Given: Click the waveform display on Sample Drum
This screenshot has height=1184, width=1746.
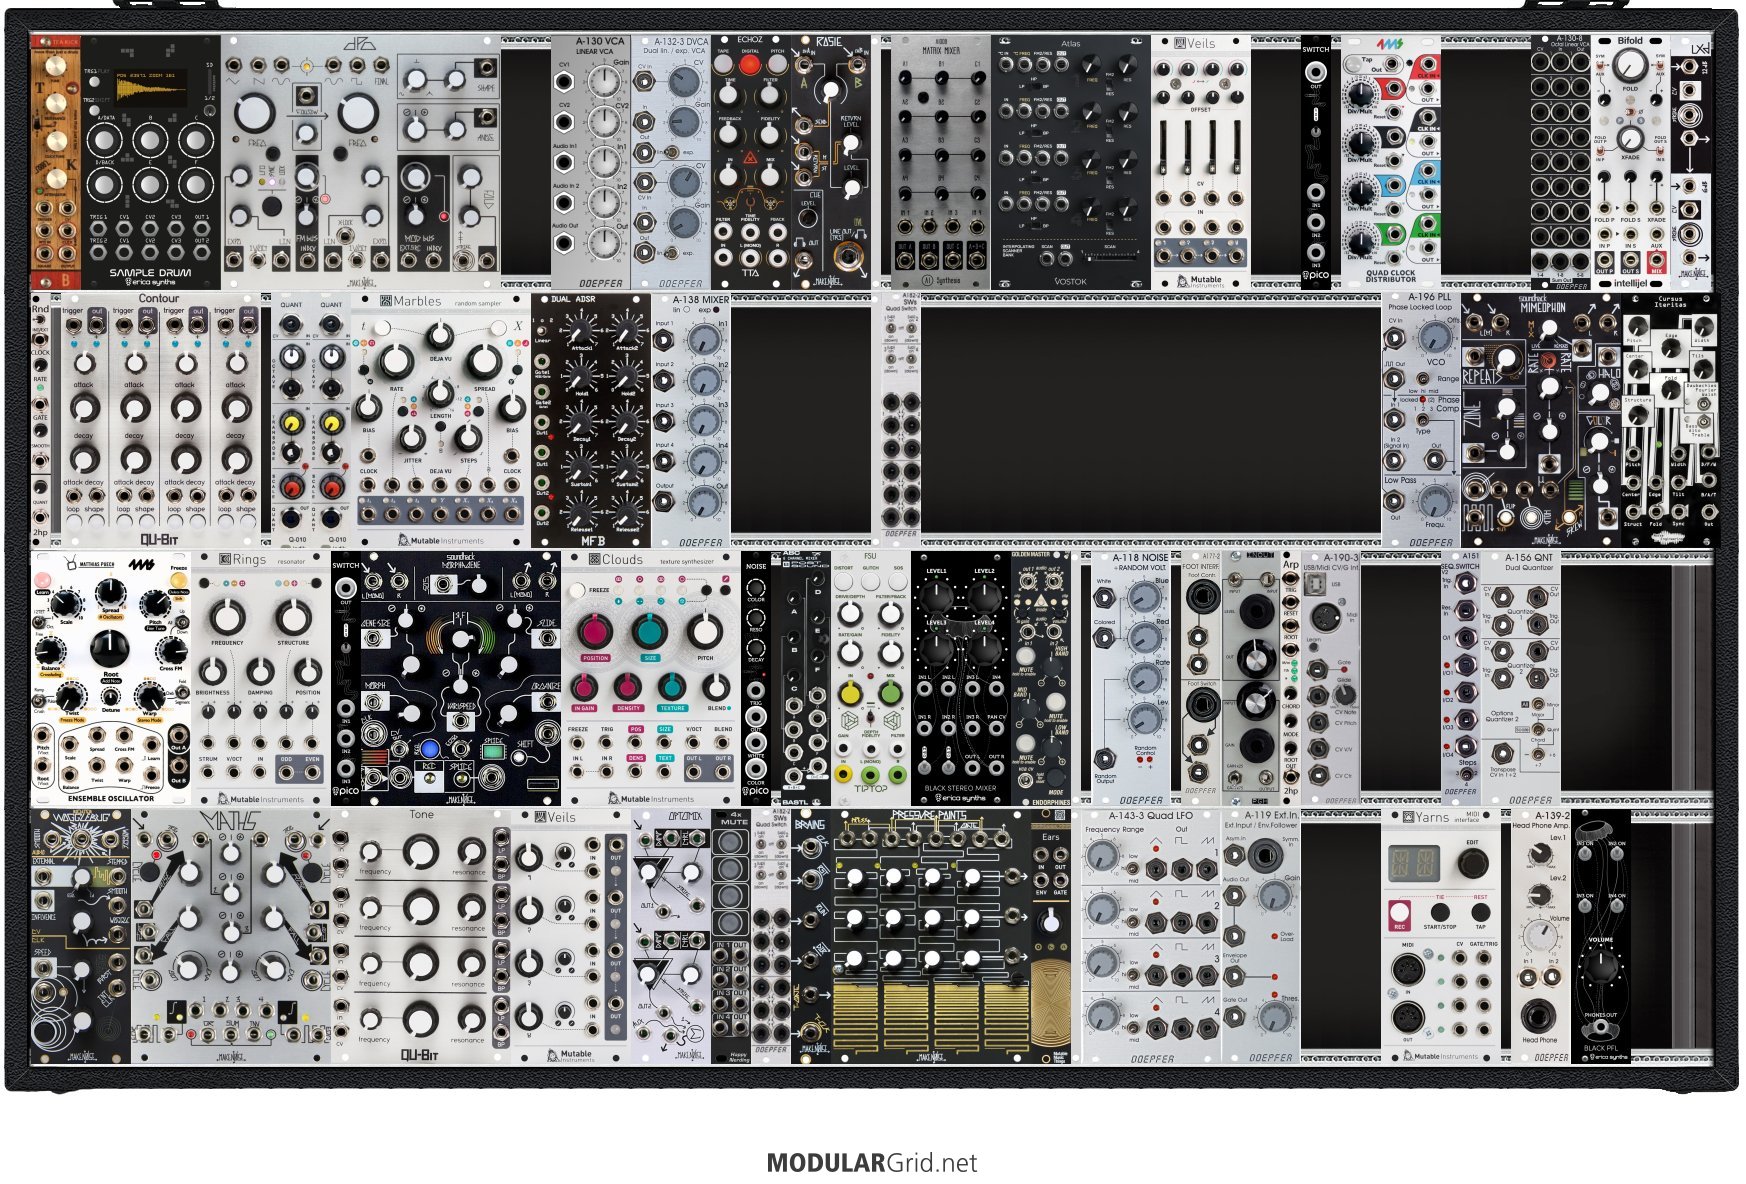Looking at the screenshot, I should pyautogui.click(x=152, y=90).
